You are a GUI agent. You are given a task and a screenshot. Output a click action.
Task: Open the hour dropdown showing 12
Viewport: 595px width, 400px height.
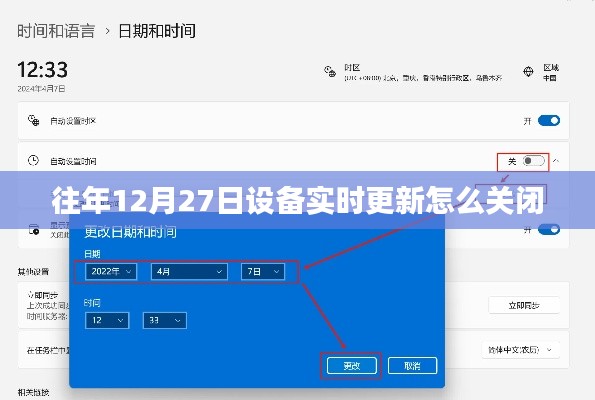click(x=107, y=320)
